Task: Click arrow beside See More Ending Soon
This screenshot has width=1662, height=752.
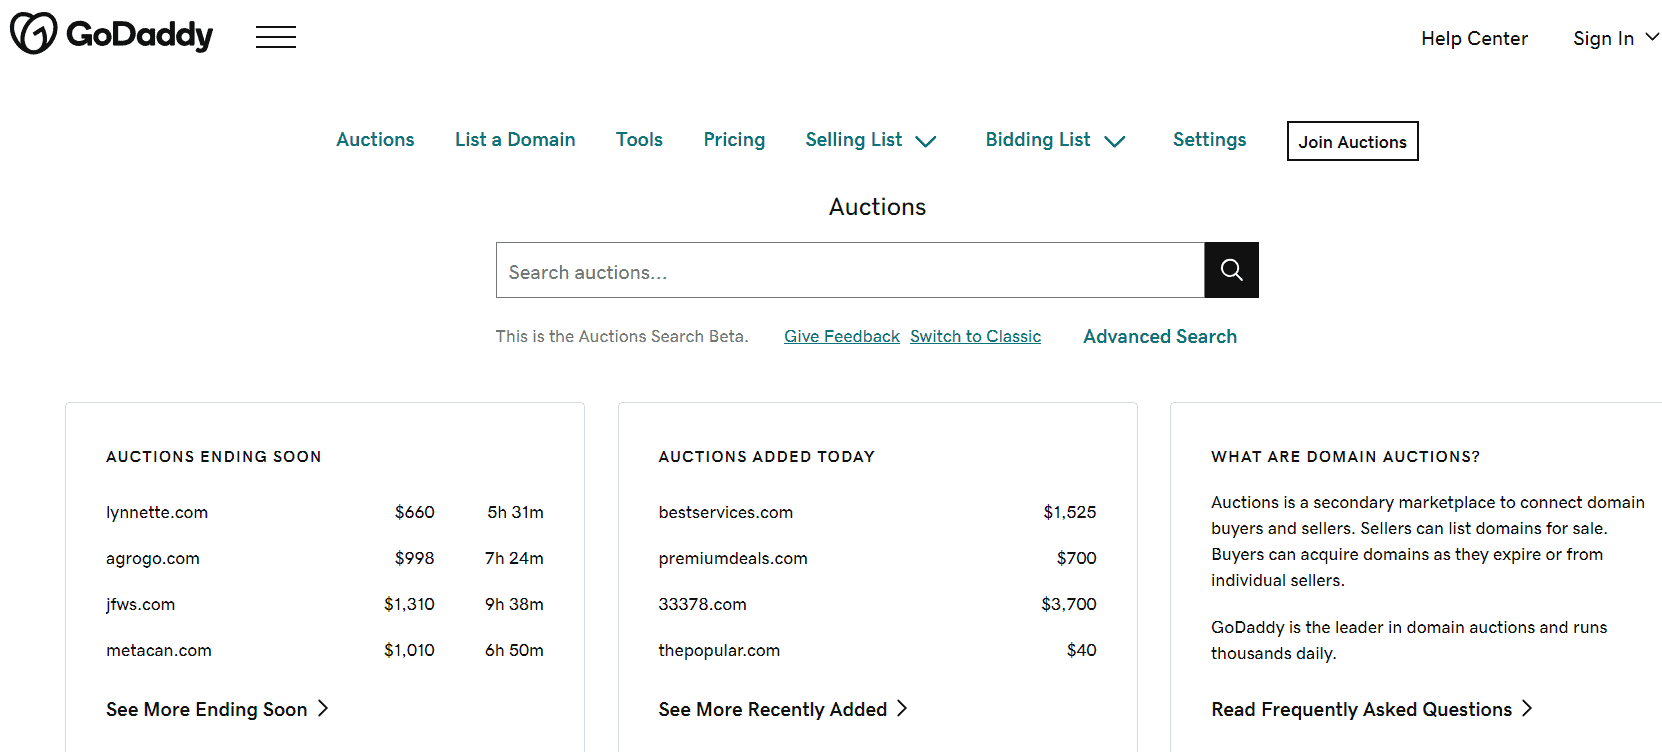Action: pyautogui.click(x=323, y=708)
